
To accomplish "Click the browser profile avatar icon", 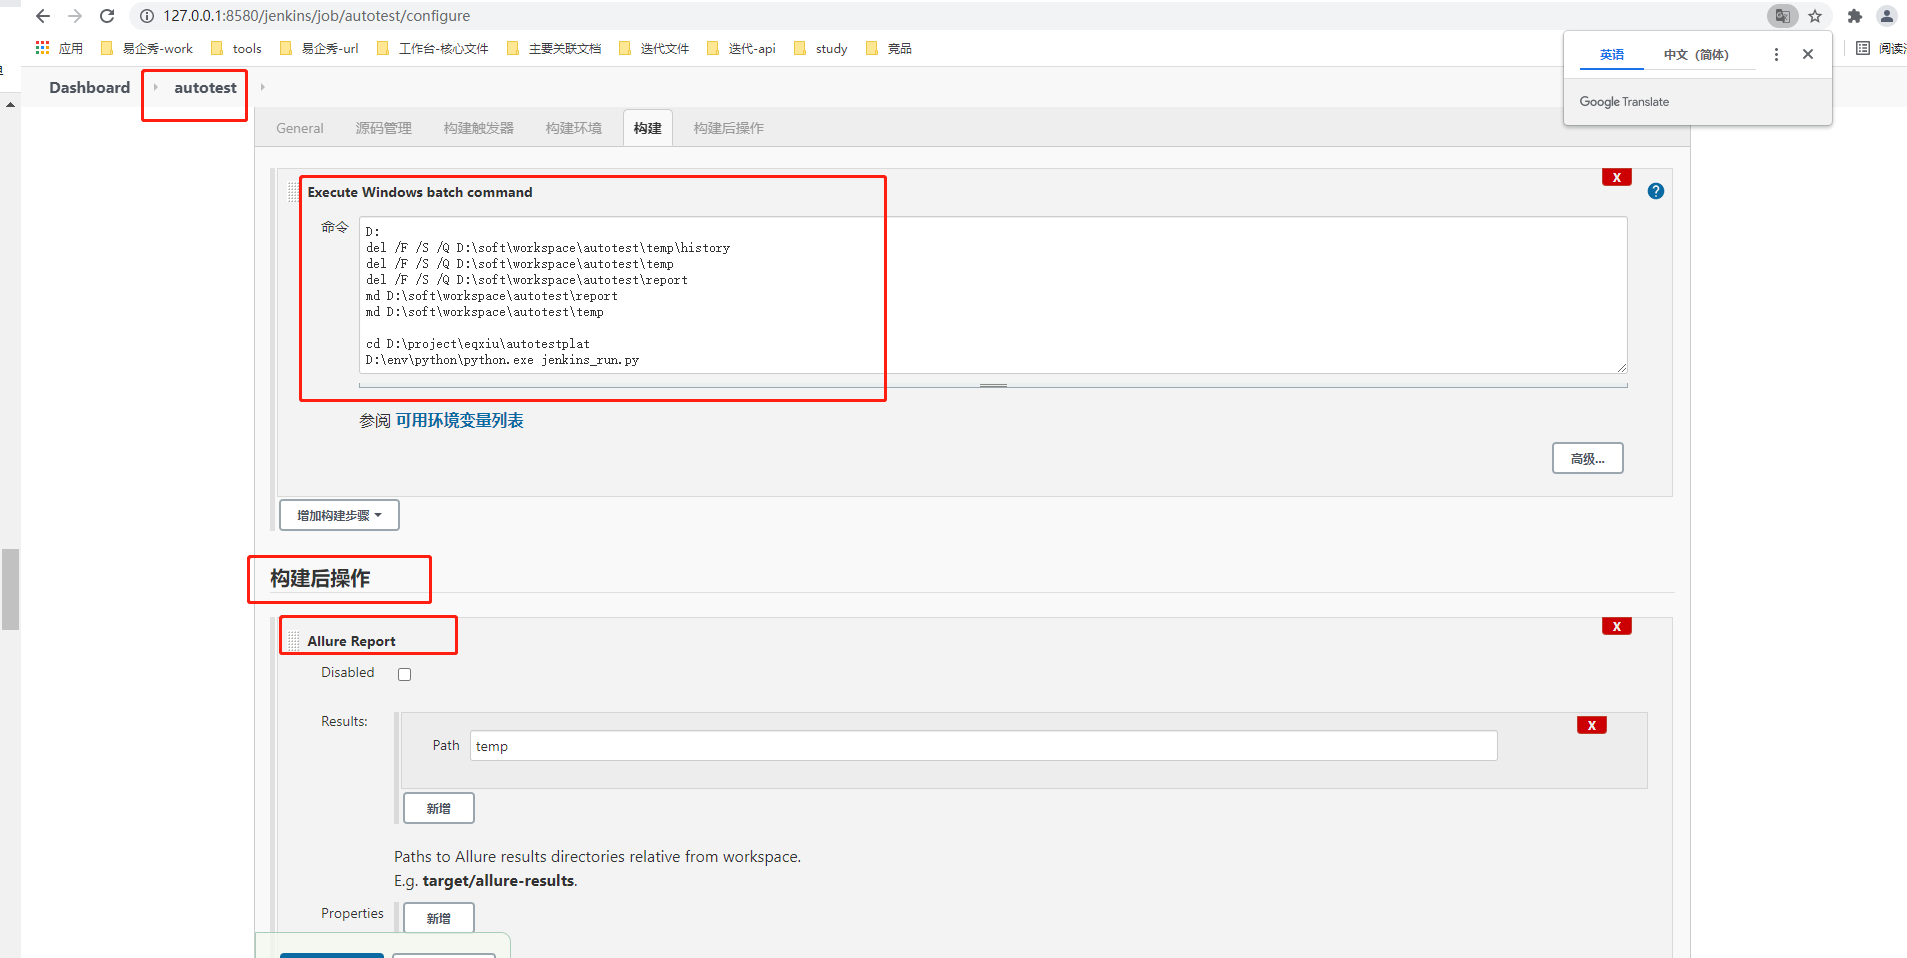I will tap(1886, 16).
